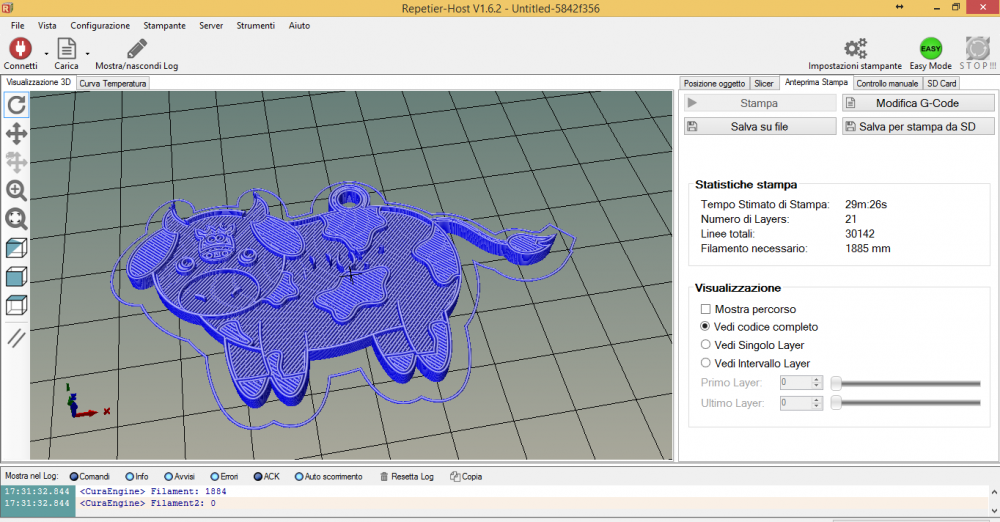1000x522 pixels.
Task: Click the Salva su file button
Action: pos(759,127)
